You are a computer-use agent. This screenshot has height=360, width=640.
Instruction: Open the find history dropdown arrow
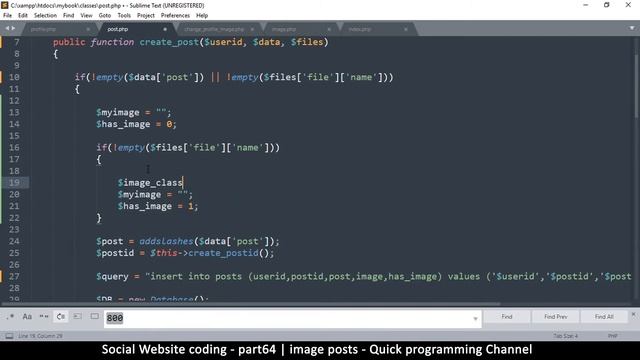476,319
